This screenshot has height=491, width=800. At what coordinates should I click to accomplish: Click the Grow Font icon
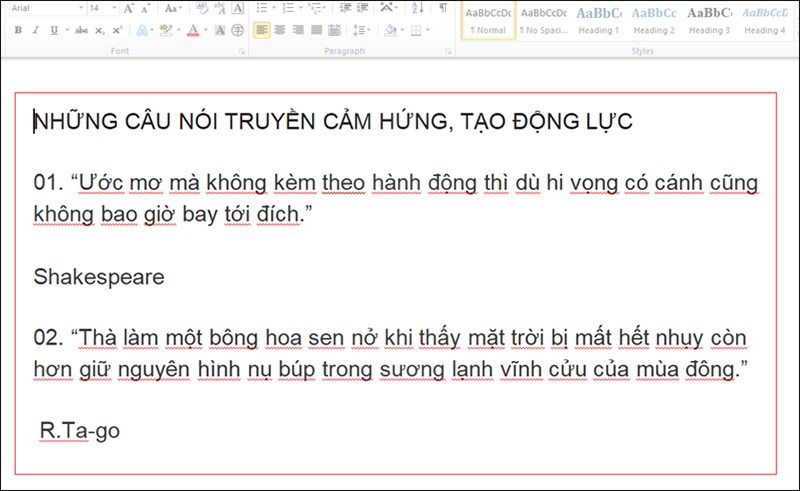click(x=129, y=8)
